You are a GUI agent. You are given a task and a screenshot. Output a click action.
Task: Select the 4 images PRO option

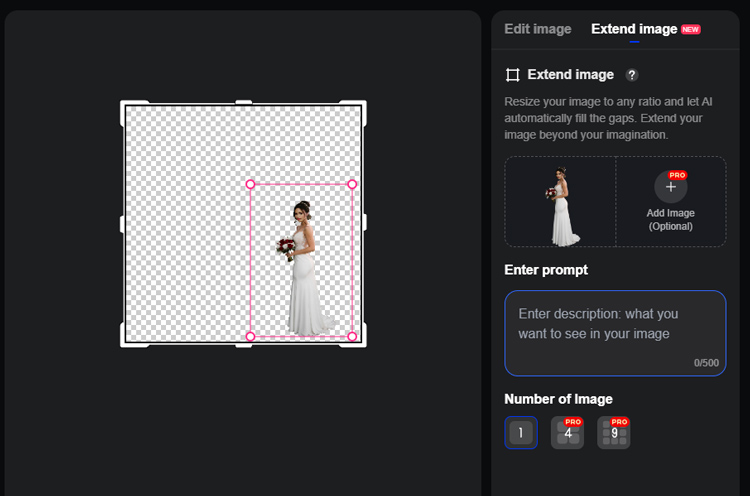[567, 433]
